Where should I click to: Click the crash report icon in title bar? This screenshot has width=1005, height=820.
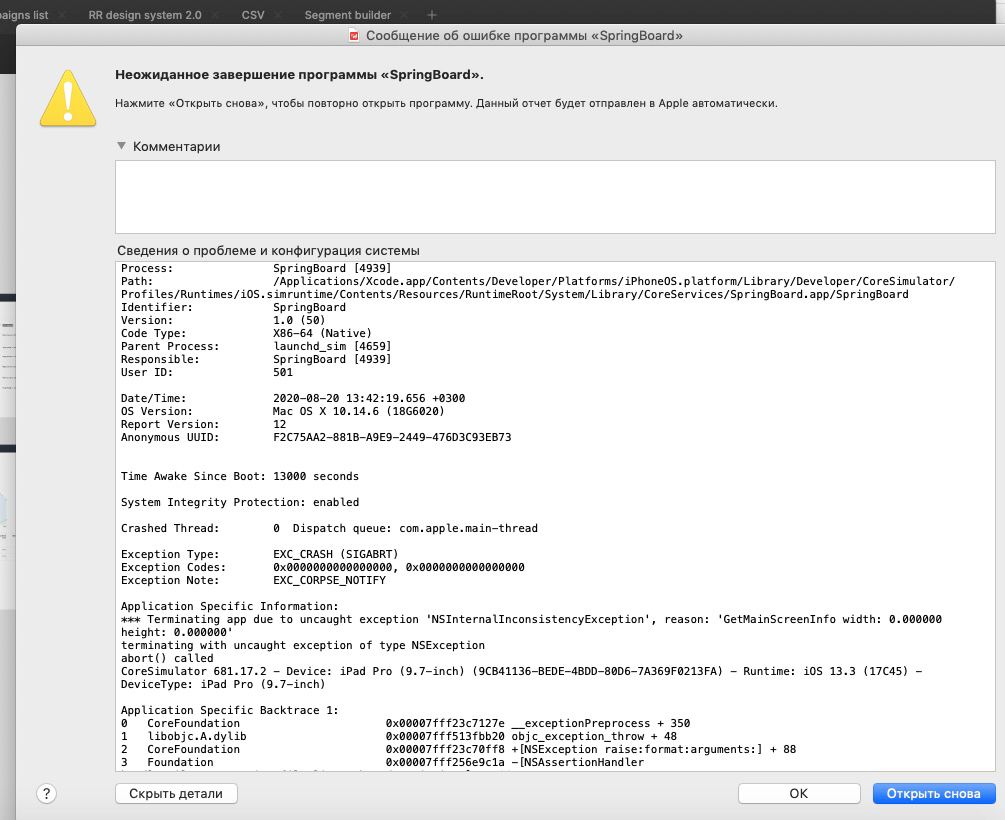pyautogui.click(x=354, y=36)
